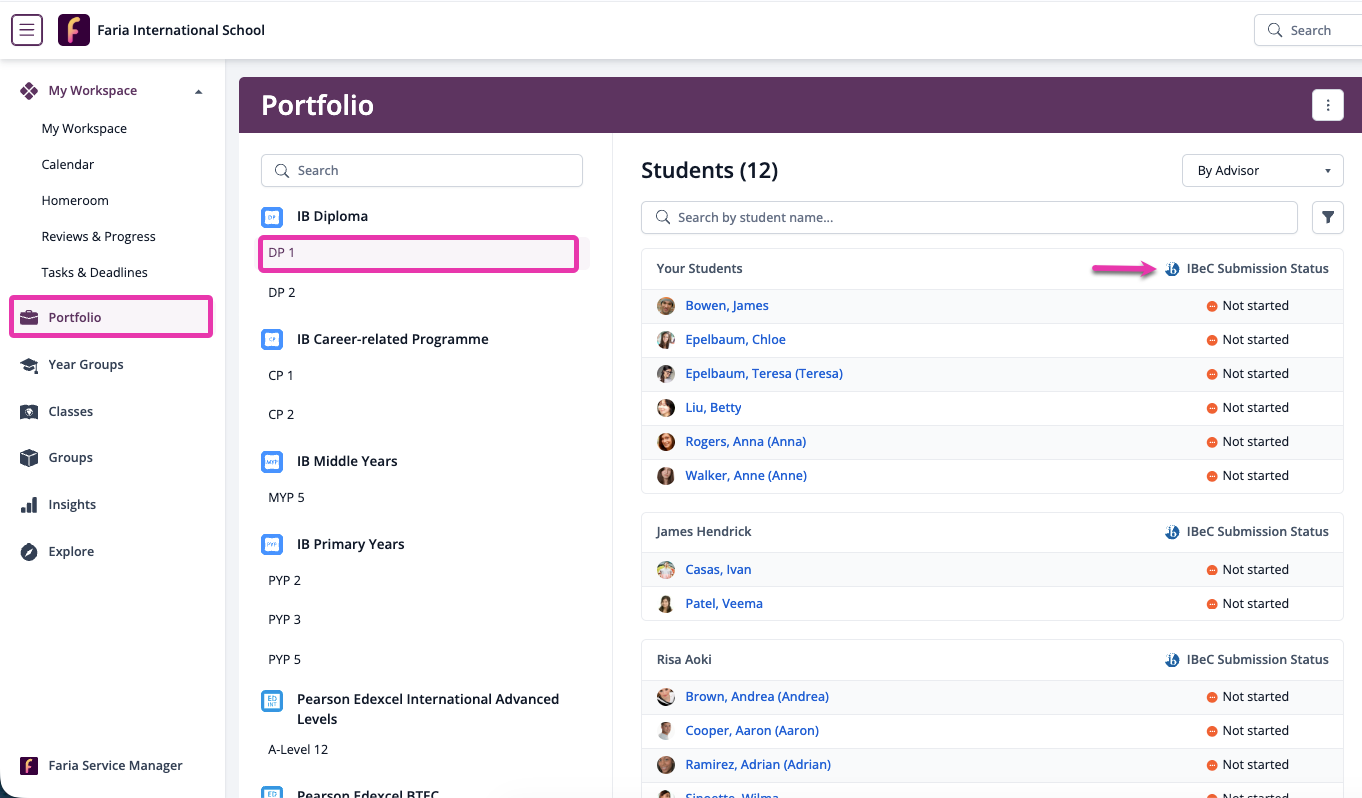Click the Insights bar chart icon
The image size is (1362, 798).
(x=29, y=505)
